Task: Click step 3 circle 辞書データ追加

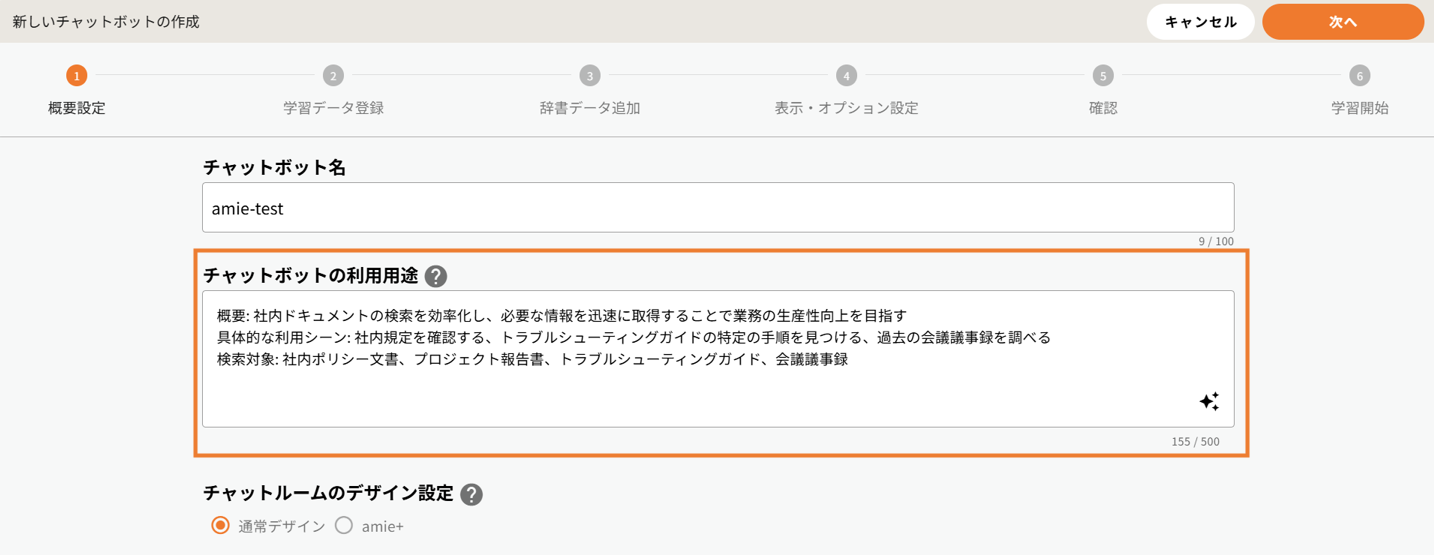Action: tap(590, 75)
